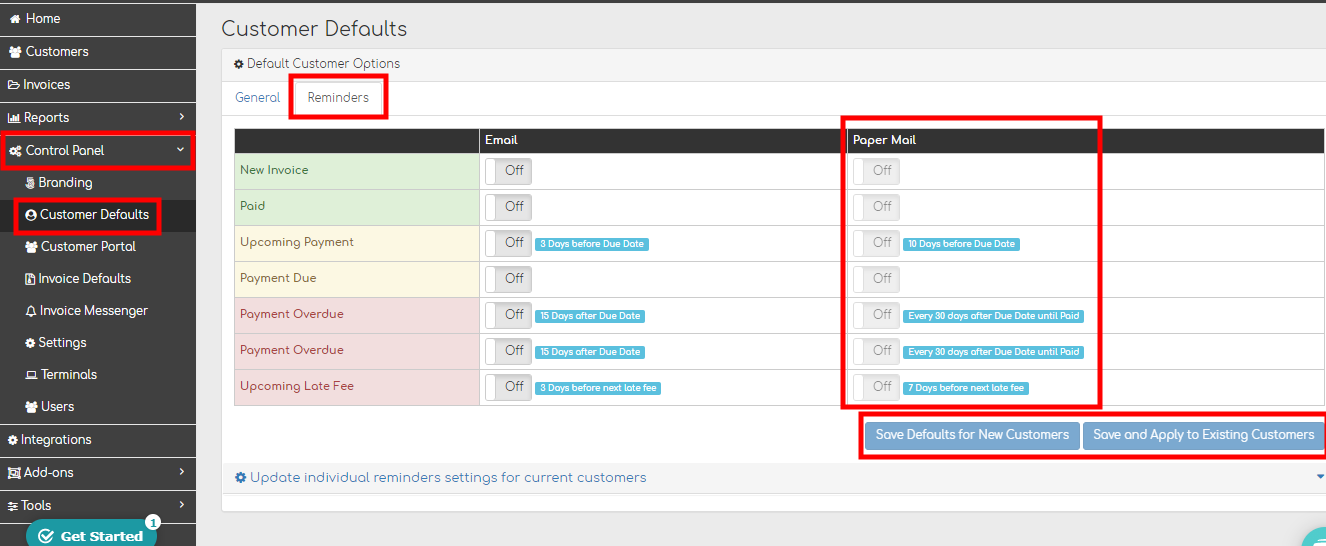Toggle Email reminder for Payment Due

[x=508, y=279]
